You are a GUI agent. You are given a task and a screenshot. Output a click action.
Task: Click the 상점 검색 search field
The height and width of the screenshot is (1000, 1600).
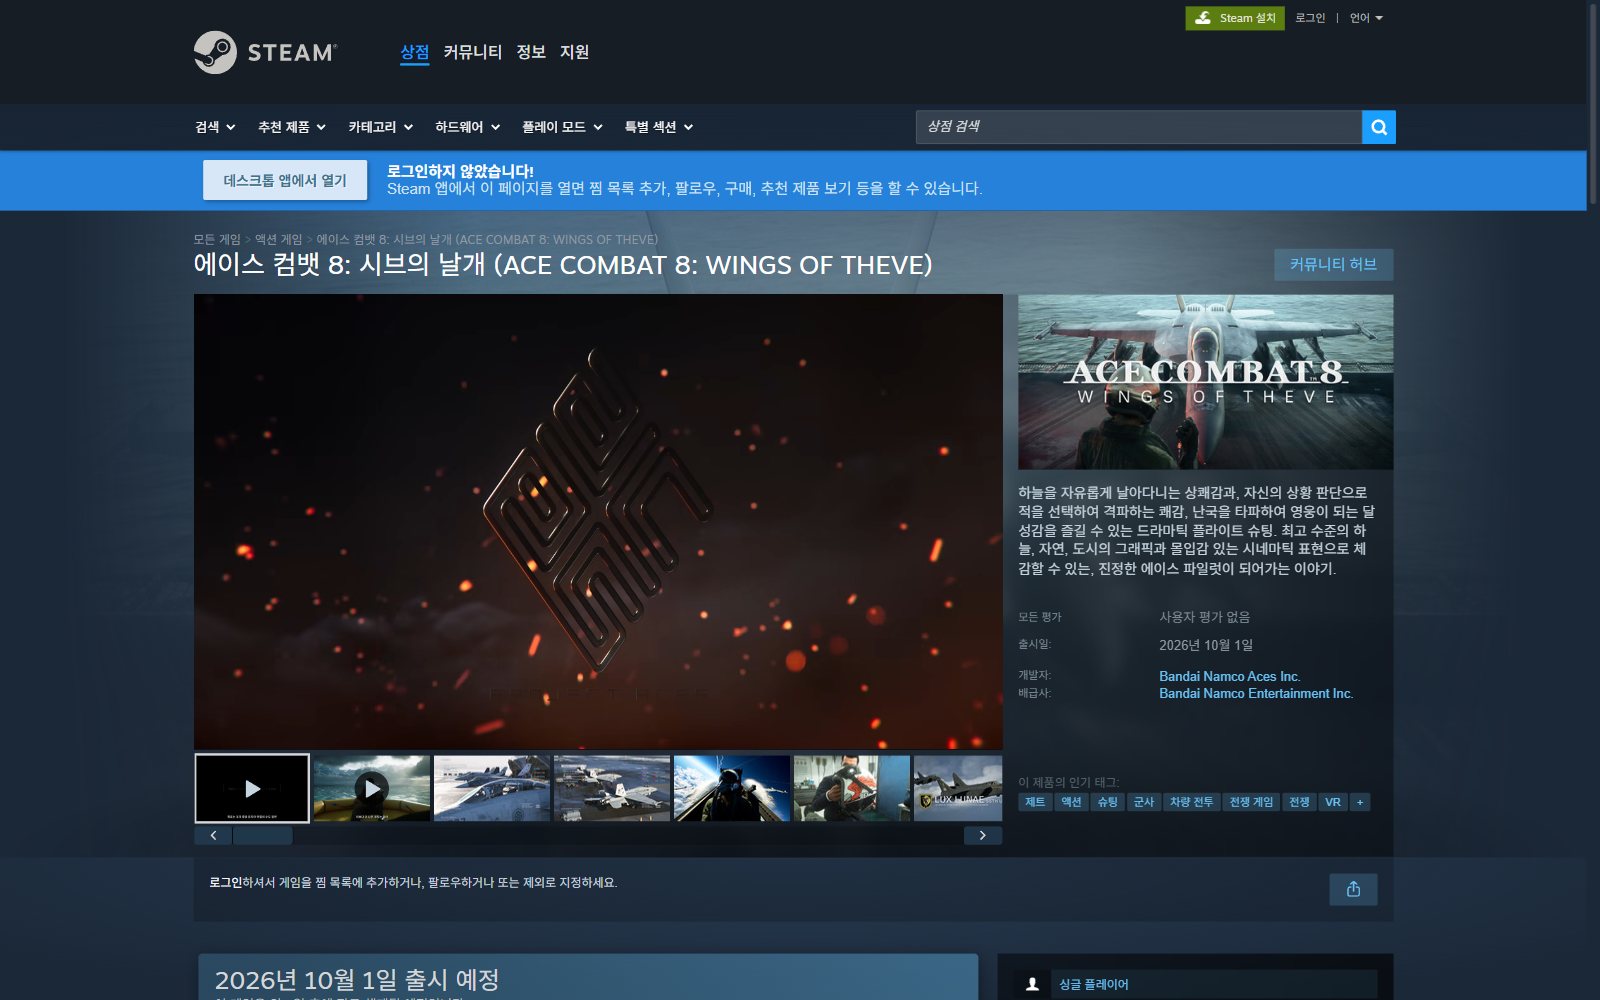(x=1139, y=127)
